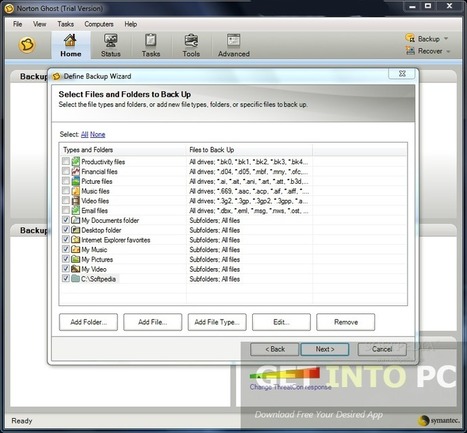Open the Help menu
Image resolution: width=467 pixels, height=433 pixels.
coord(131,24)
